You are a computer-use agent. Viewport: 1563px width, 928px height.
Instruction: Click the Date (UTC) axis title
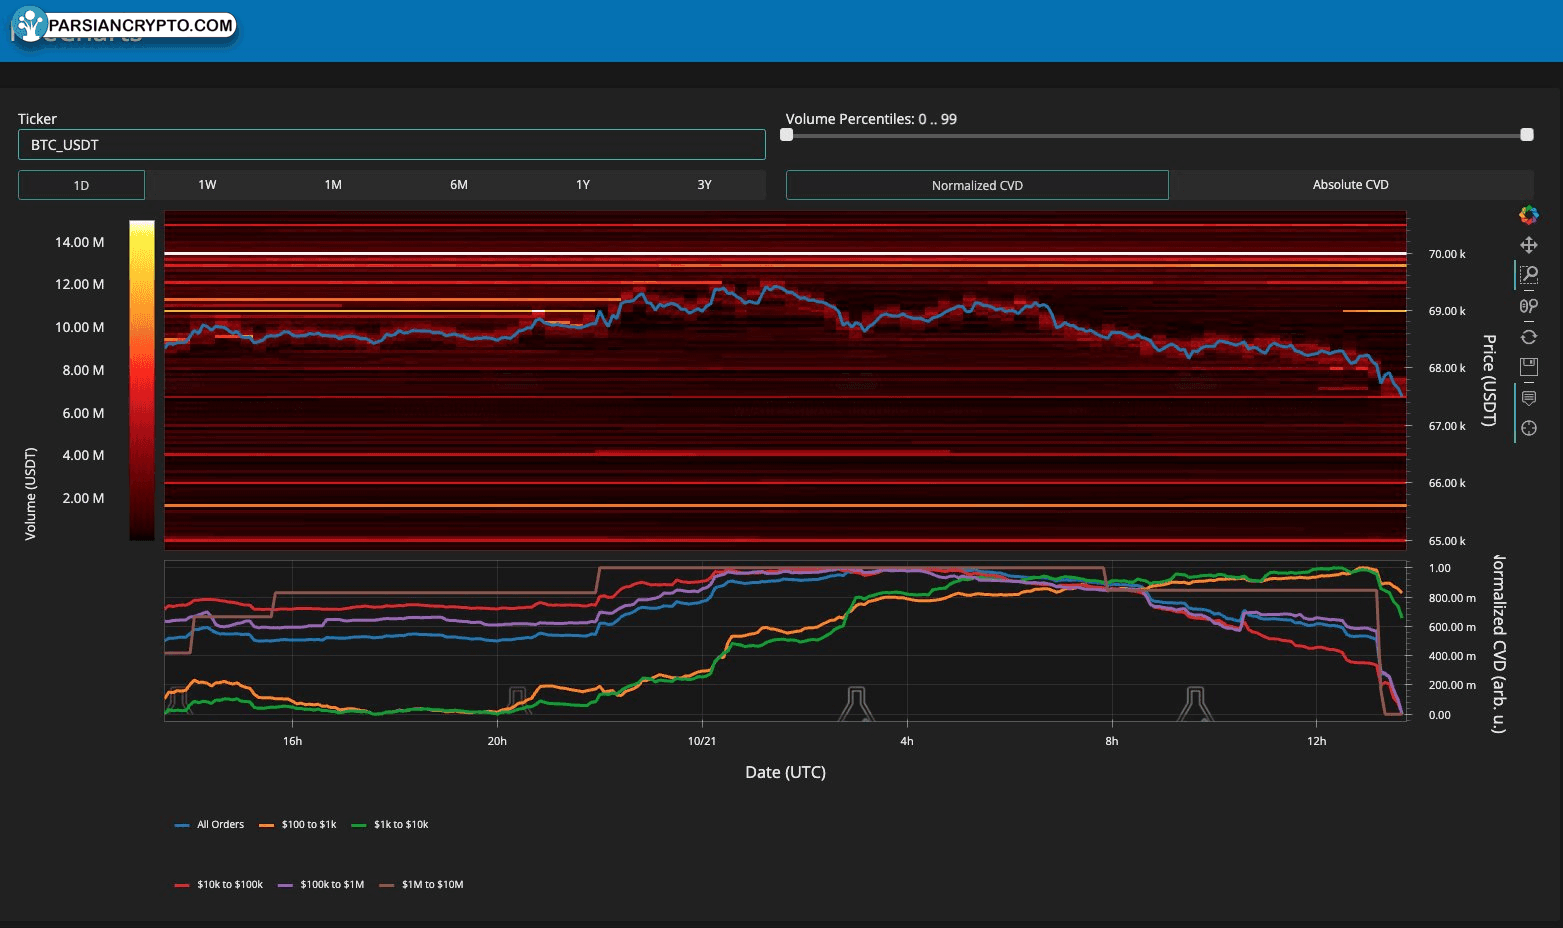pyautogui.click(x=785, y=772)
